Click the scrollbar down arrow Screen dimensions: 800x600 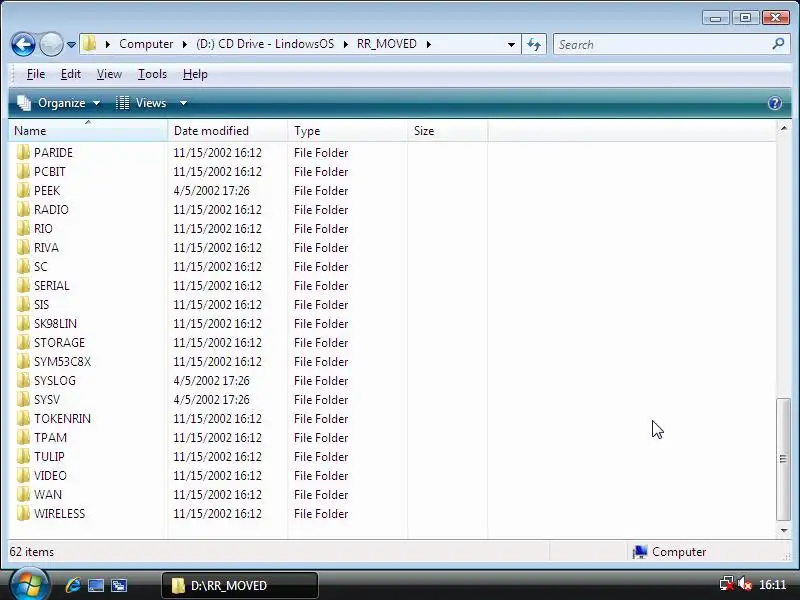[x=784, y=531]
